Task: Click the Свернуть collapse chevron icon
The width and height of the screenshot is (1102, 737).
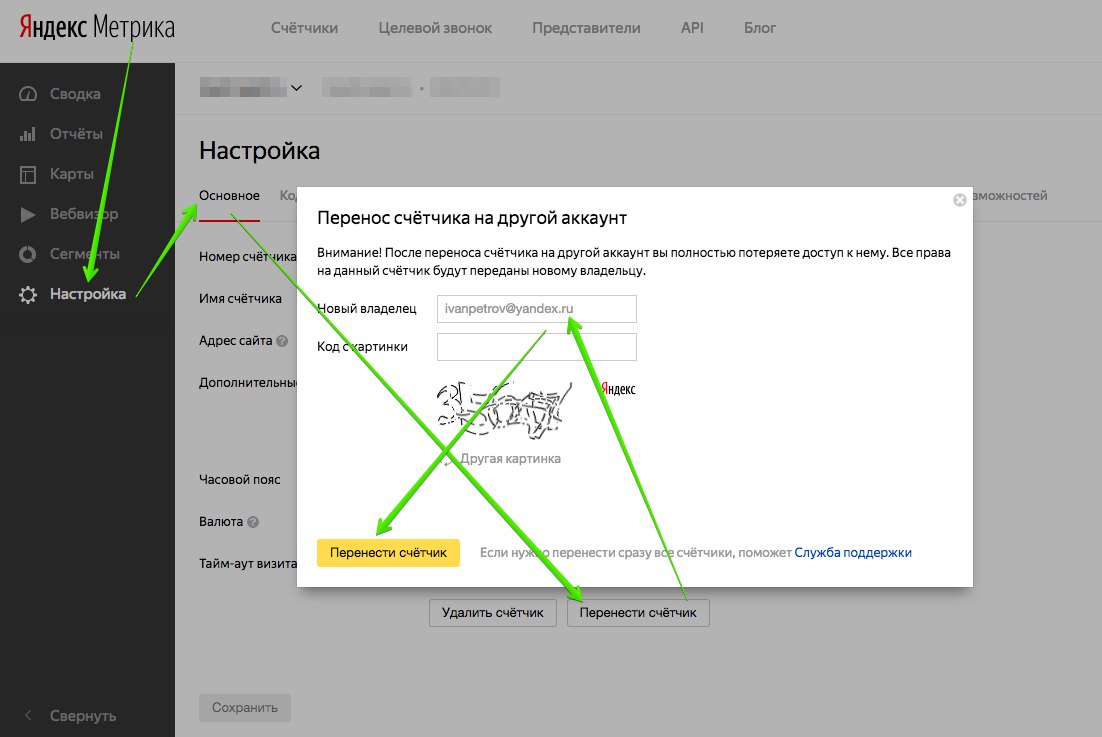Action: 28,715
